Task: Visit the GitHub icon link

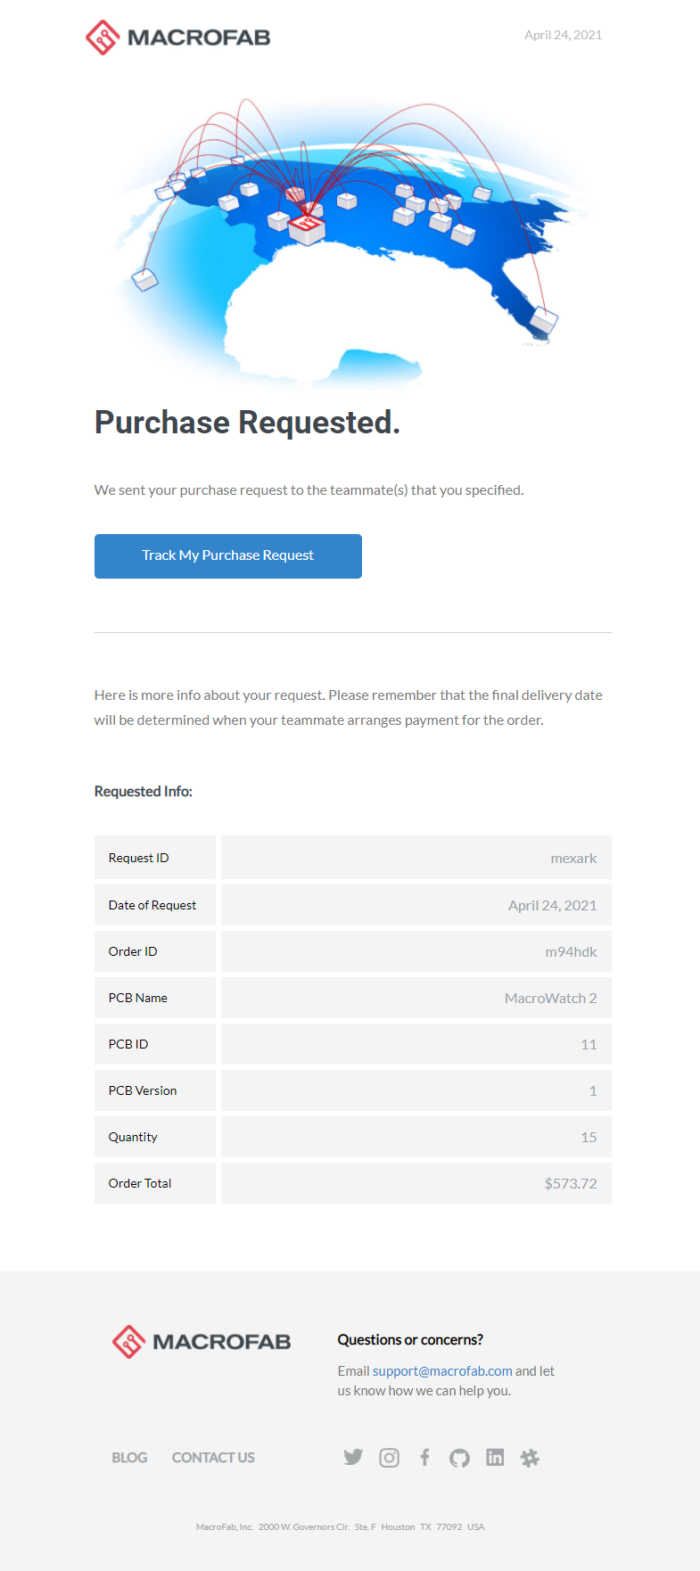Action: point(459,1458)
